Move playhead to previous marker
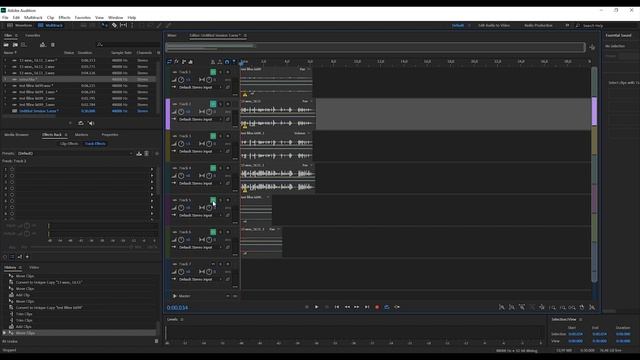This screenshot has width=640, height=360. tap(337, 307)
